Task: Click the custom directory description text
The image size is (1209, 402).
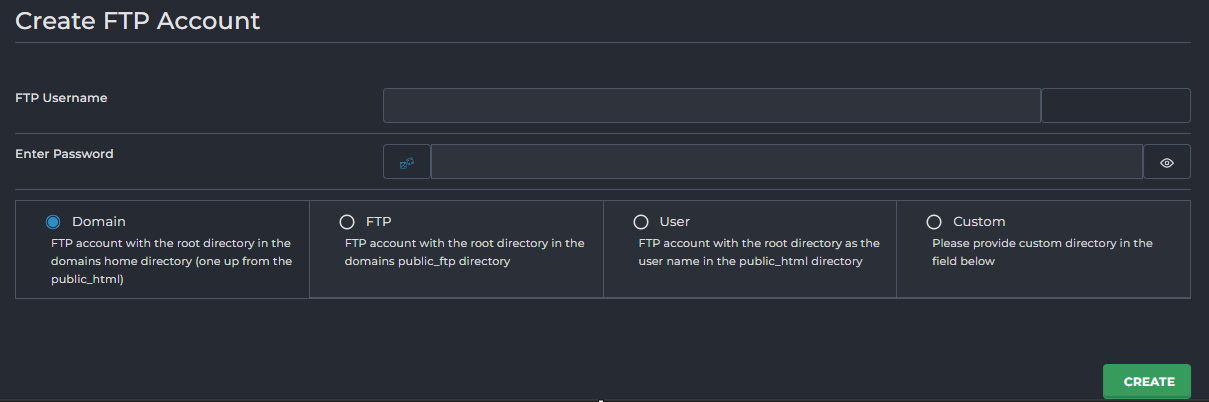Action: coord(1042,252)
